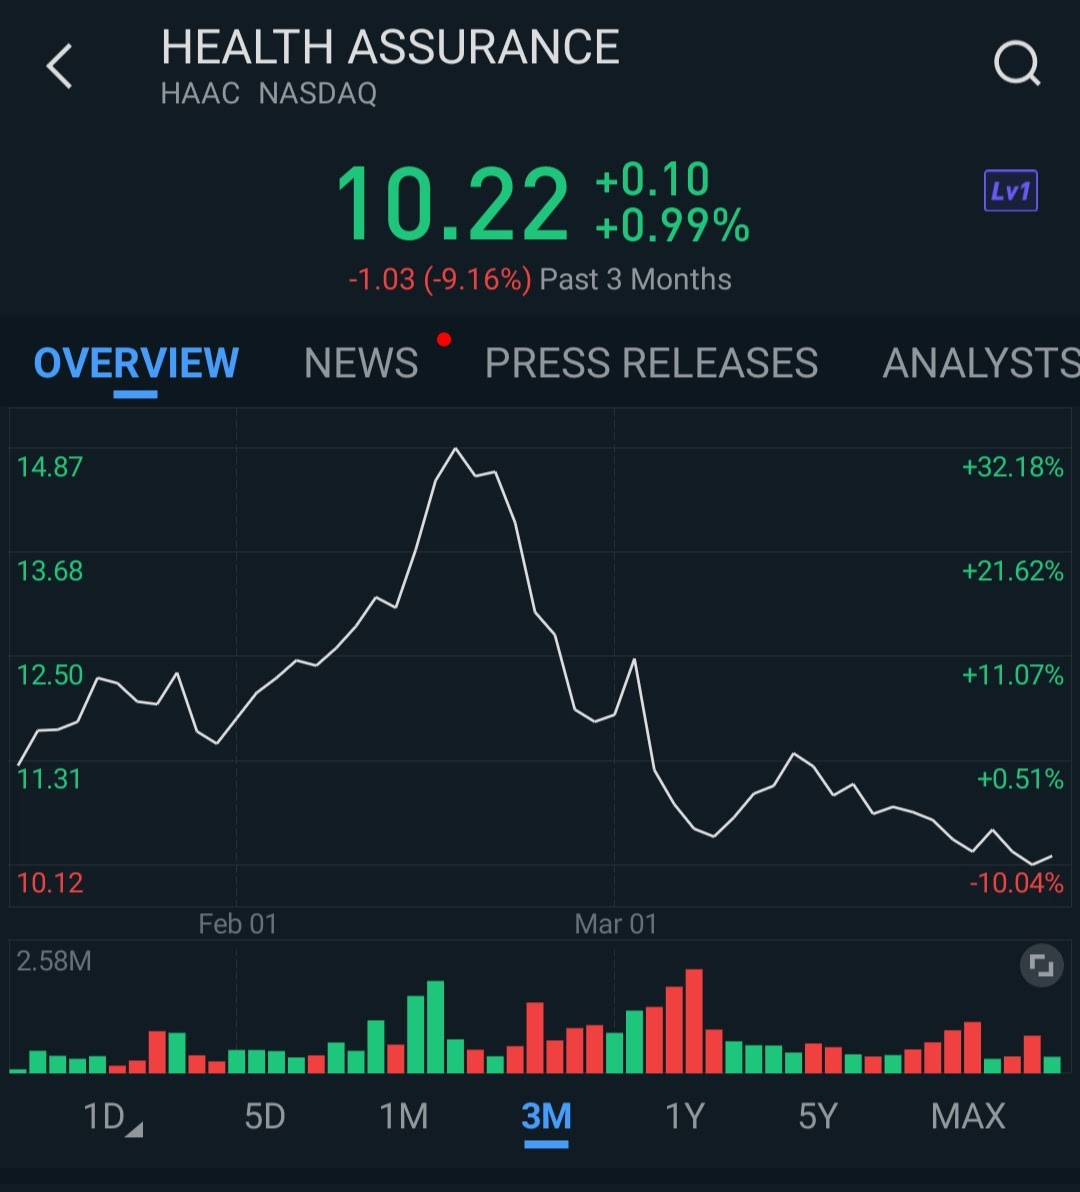The width and height of the screenshot is (1080, 1192).
Task: Select the 3M time range
Action: [x=546, y=1117]
